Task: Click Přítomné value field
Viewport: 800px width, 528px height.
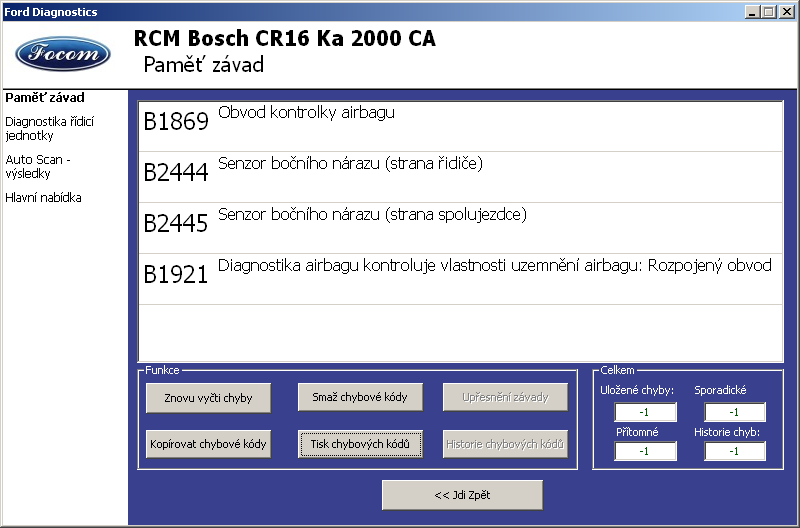Action: click(x=645, y=451)
